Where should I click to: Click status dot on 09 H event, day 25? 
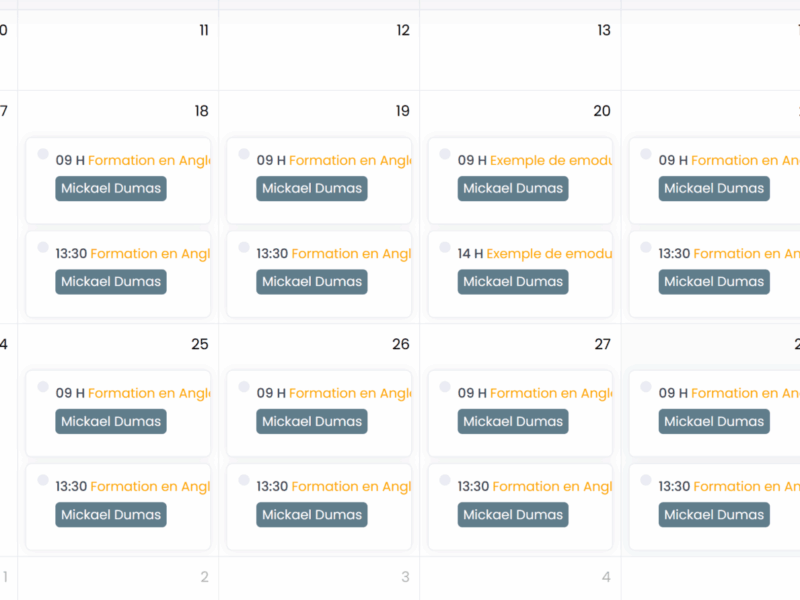point(43,387)
